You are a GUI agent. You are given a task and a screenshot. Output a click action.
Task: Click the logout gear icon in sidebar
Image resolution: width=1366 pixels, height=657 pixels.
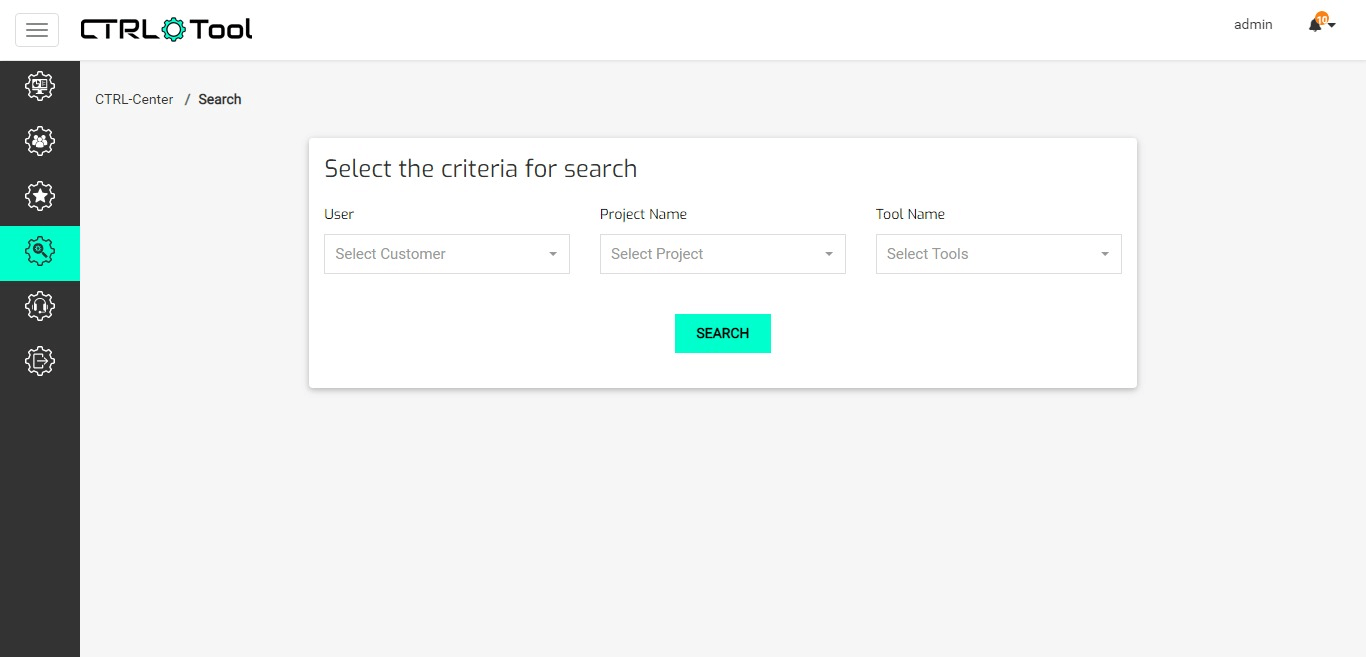(x=39, y=360)
